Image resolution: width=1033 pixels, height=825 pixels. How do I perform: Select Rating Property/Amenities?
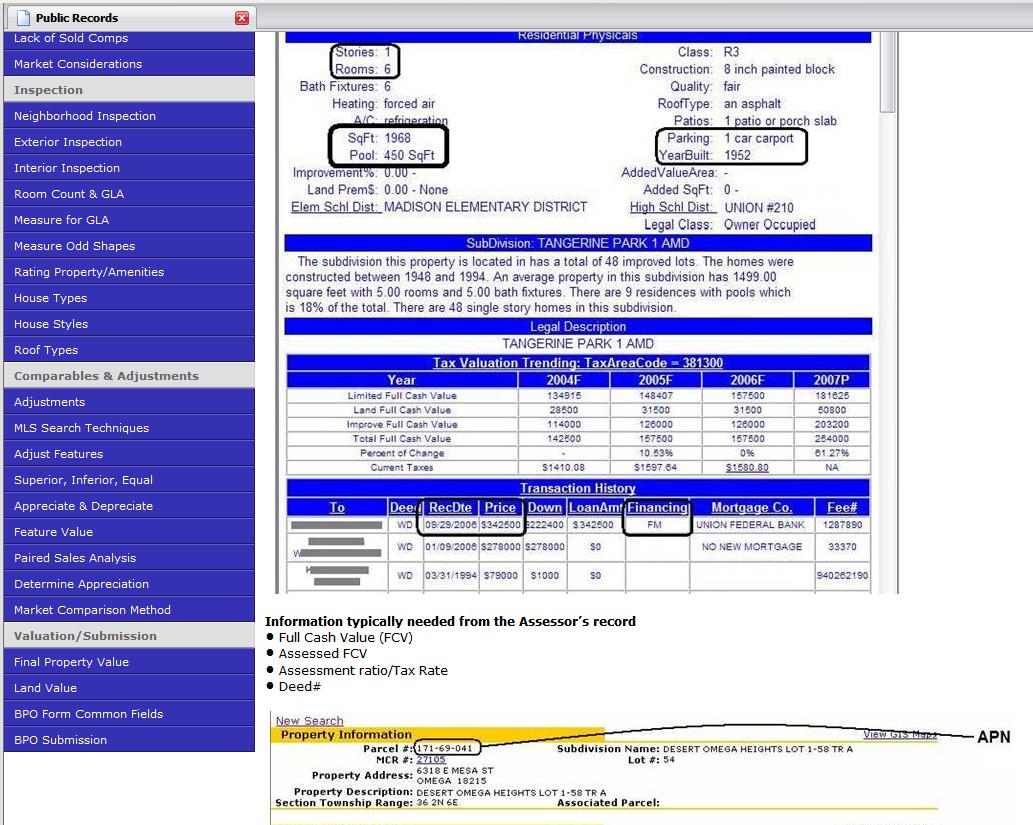pyautogui.click(x=129, y=272)
